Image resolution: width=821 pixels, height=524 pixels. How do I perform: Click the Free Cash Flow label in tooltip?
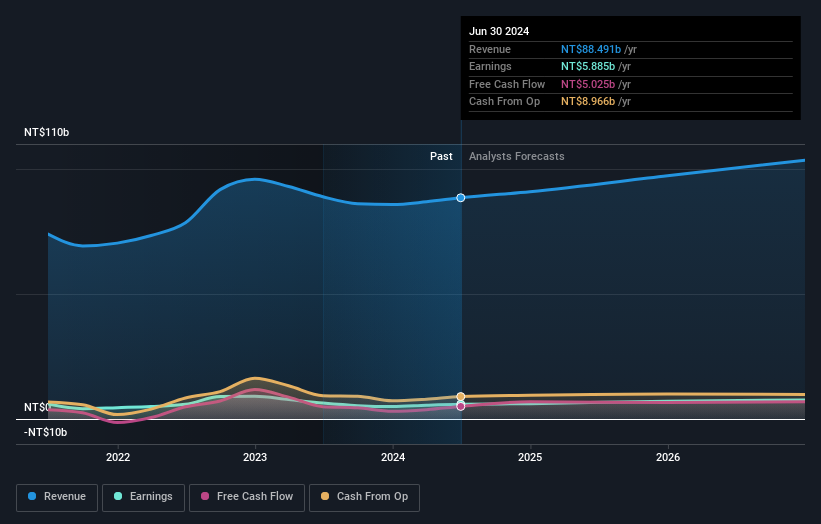[507, 84]
